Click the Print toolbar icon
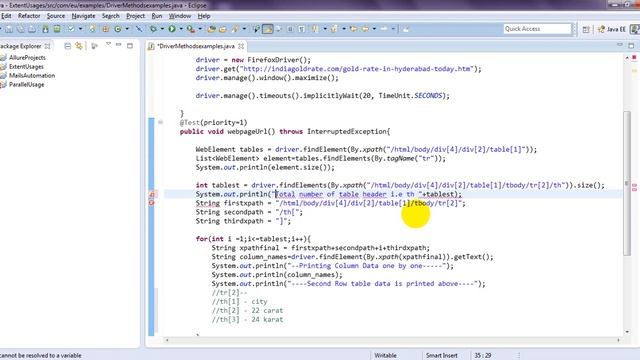This screenshot has height=360, width=640. 32,29
